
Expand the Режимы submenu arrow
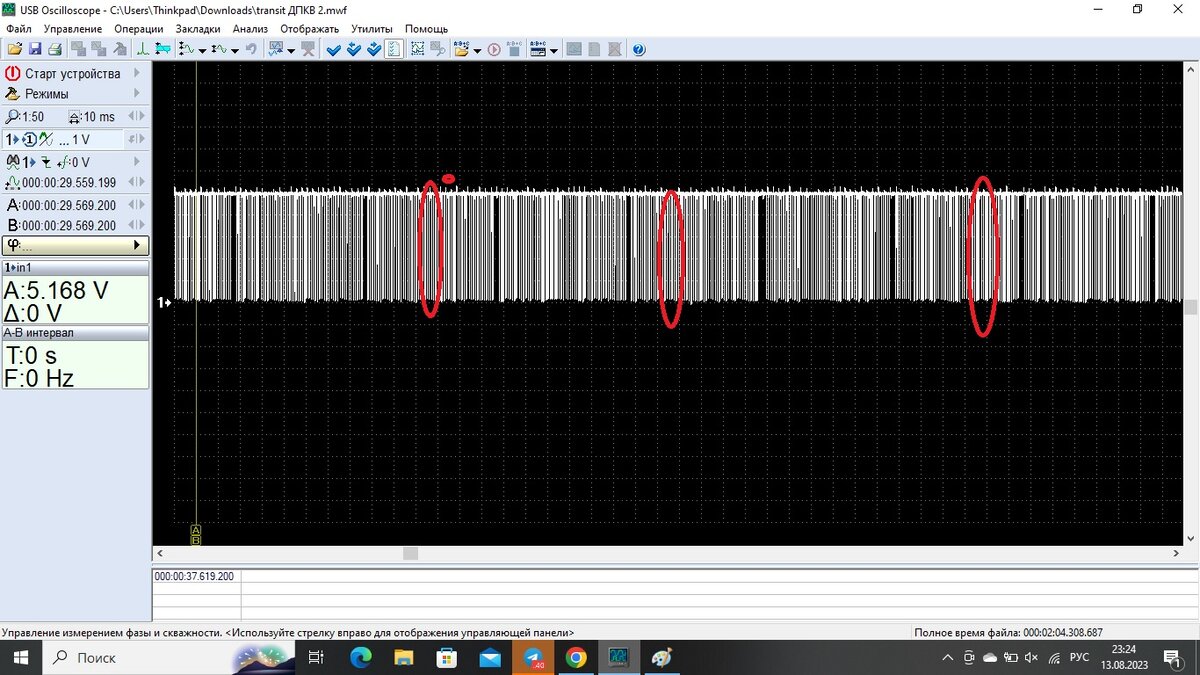point(136,93)
